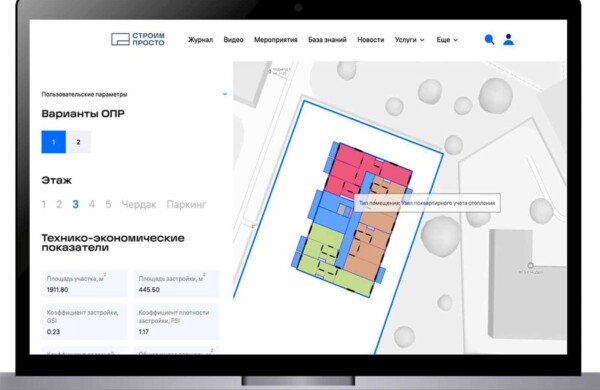This screenshot has width=600, height=390.
Task: Select floor 3 tab
Action: coord(75,204)
